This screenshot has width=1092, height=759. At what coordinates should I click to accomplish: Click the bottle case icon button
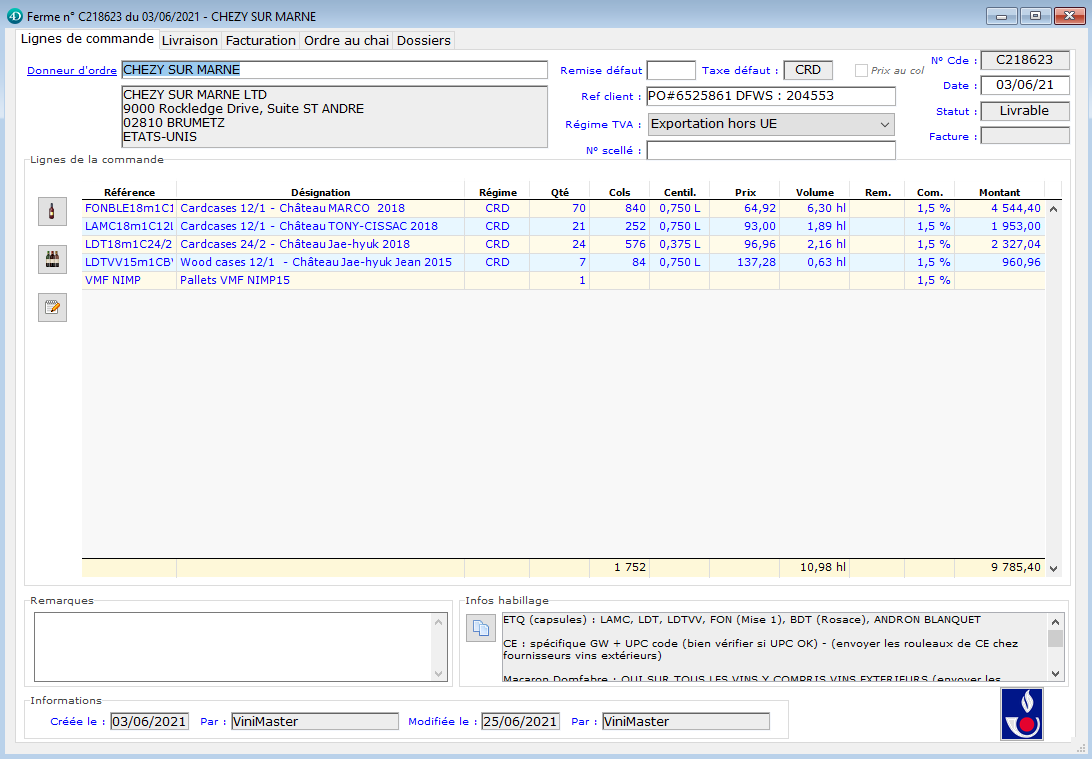(52, 259)
